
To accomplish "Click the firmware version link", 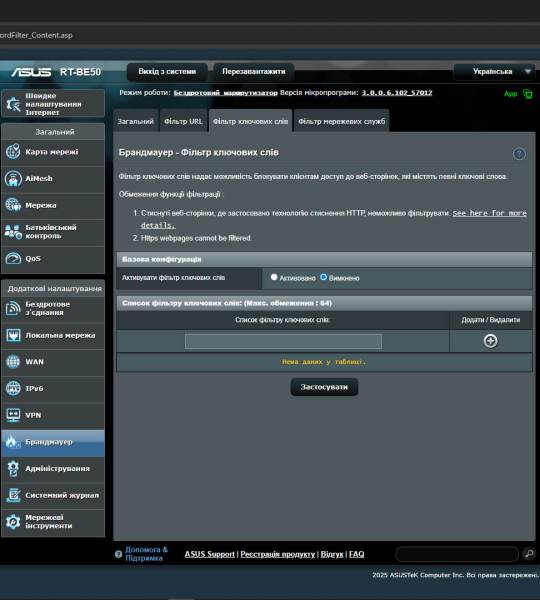I will coord(397,93).
